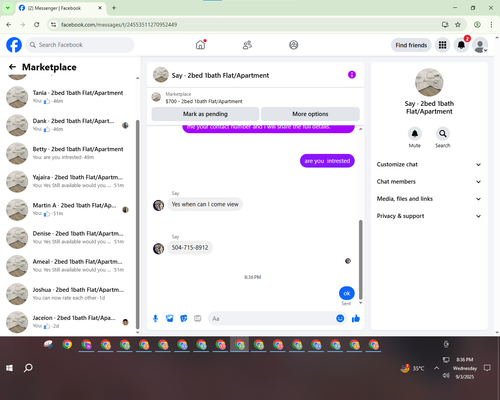Open the volume speaker tray icon

coord(446,376)
